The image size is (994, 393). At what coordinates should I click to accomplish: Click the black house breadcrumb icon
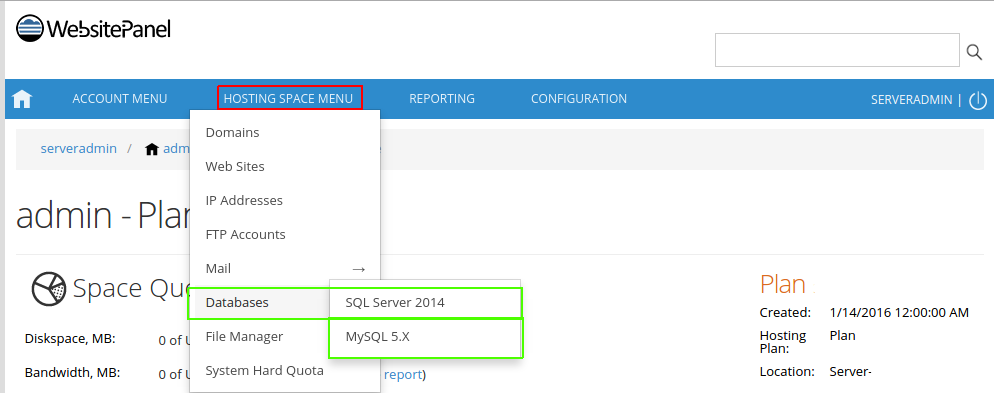(152, 149)
